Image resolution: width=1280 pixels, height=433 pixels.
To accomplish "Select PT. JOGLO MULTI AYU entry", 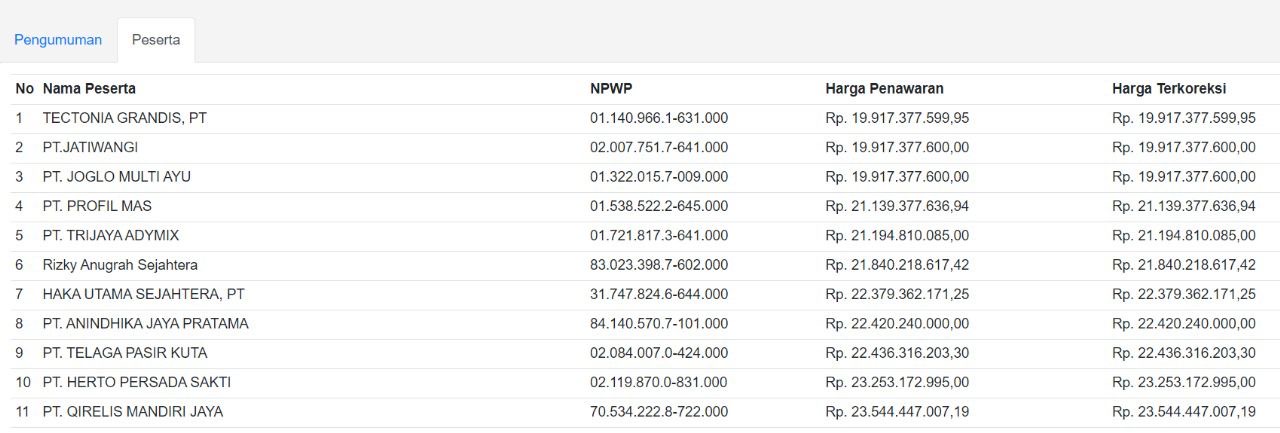I will (116, 177).
